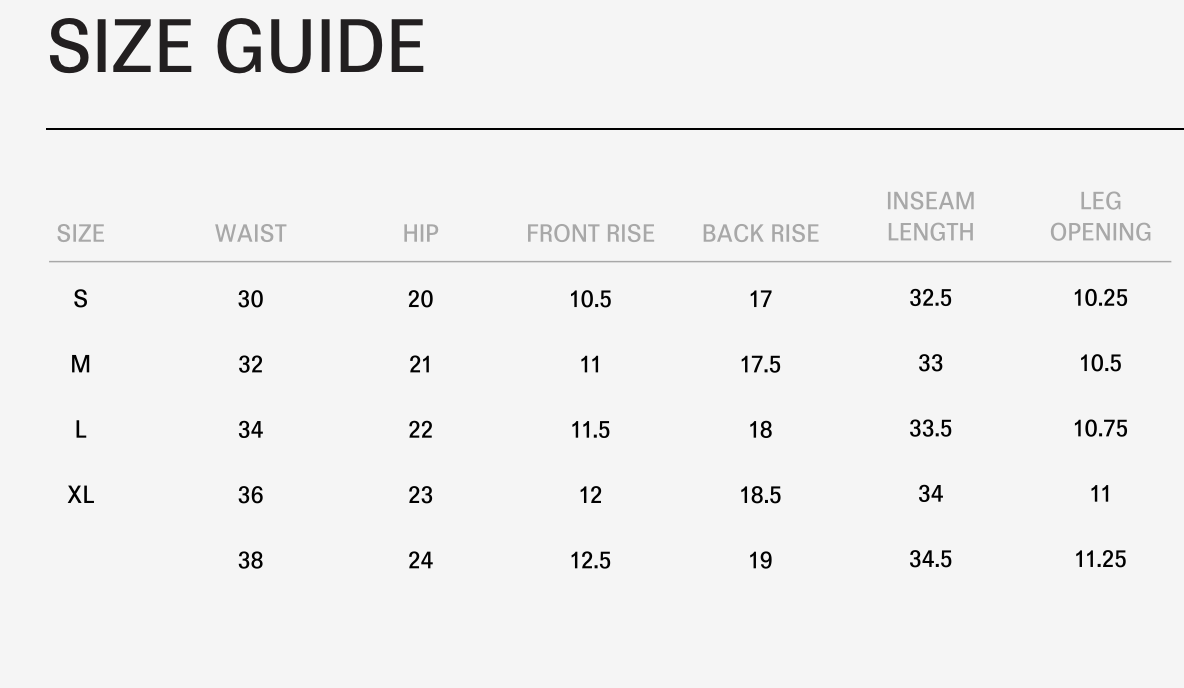Click leg opening value 10.25

tap(1100, 298)
